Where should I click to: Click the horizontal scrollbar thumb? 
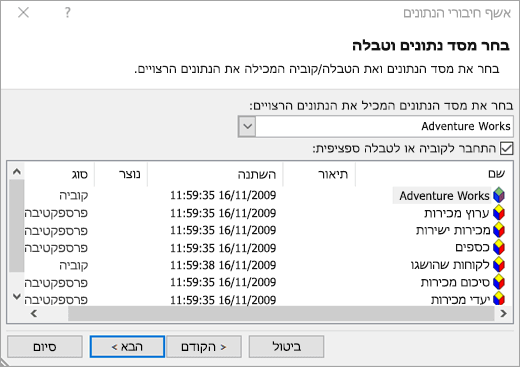[281, 313]
